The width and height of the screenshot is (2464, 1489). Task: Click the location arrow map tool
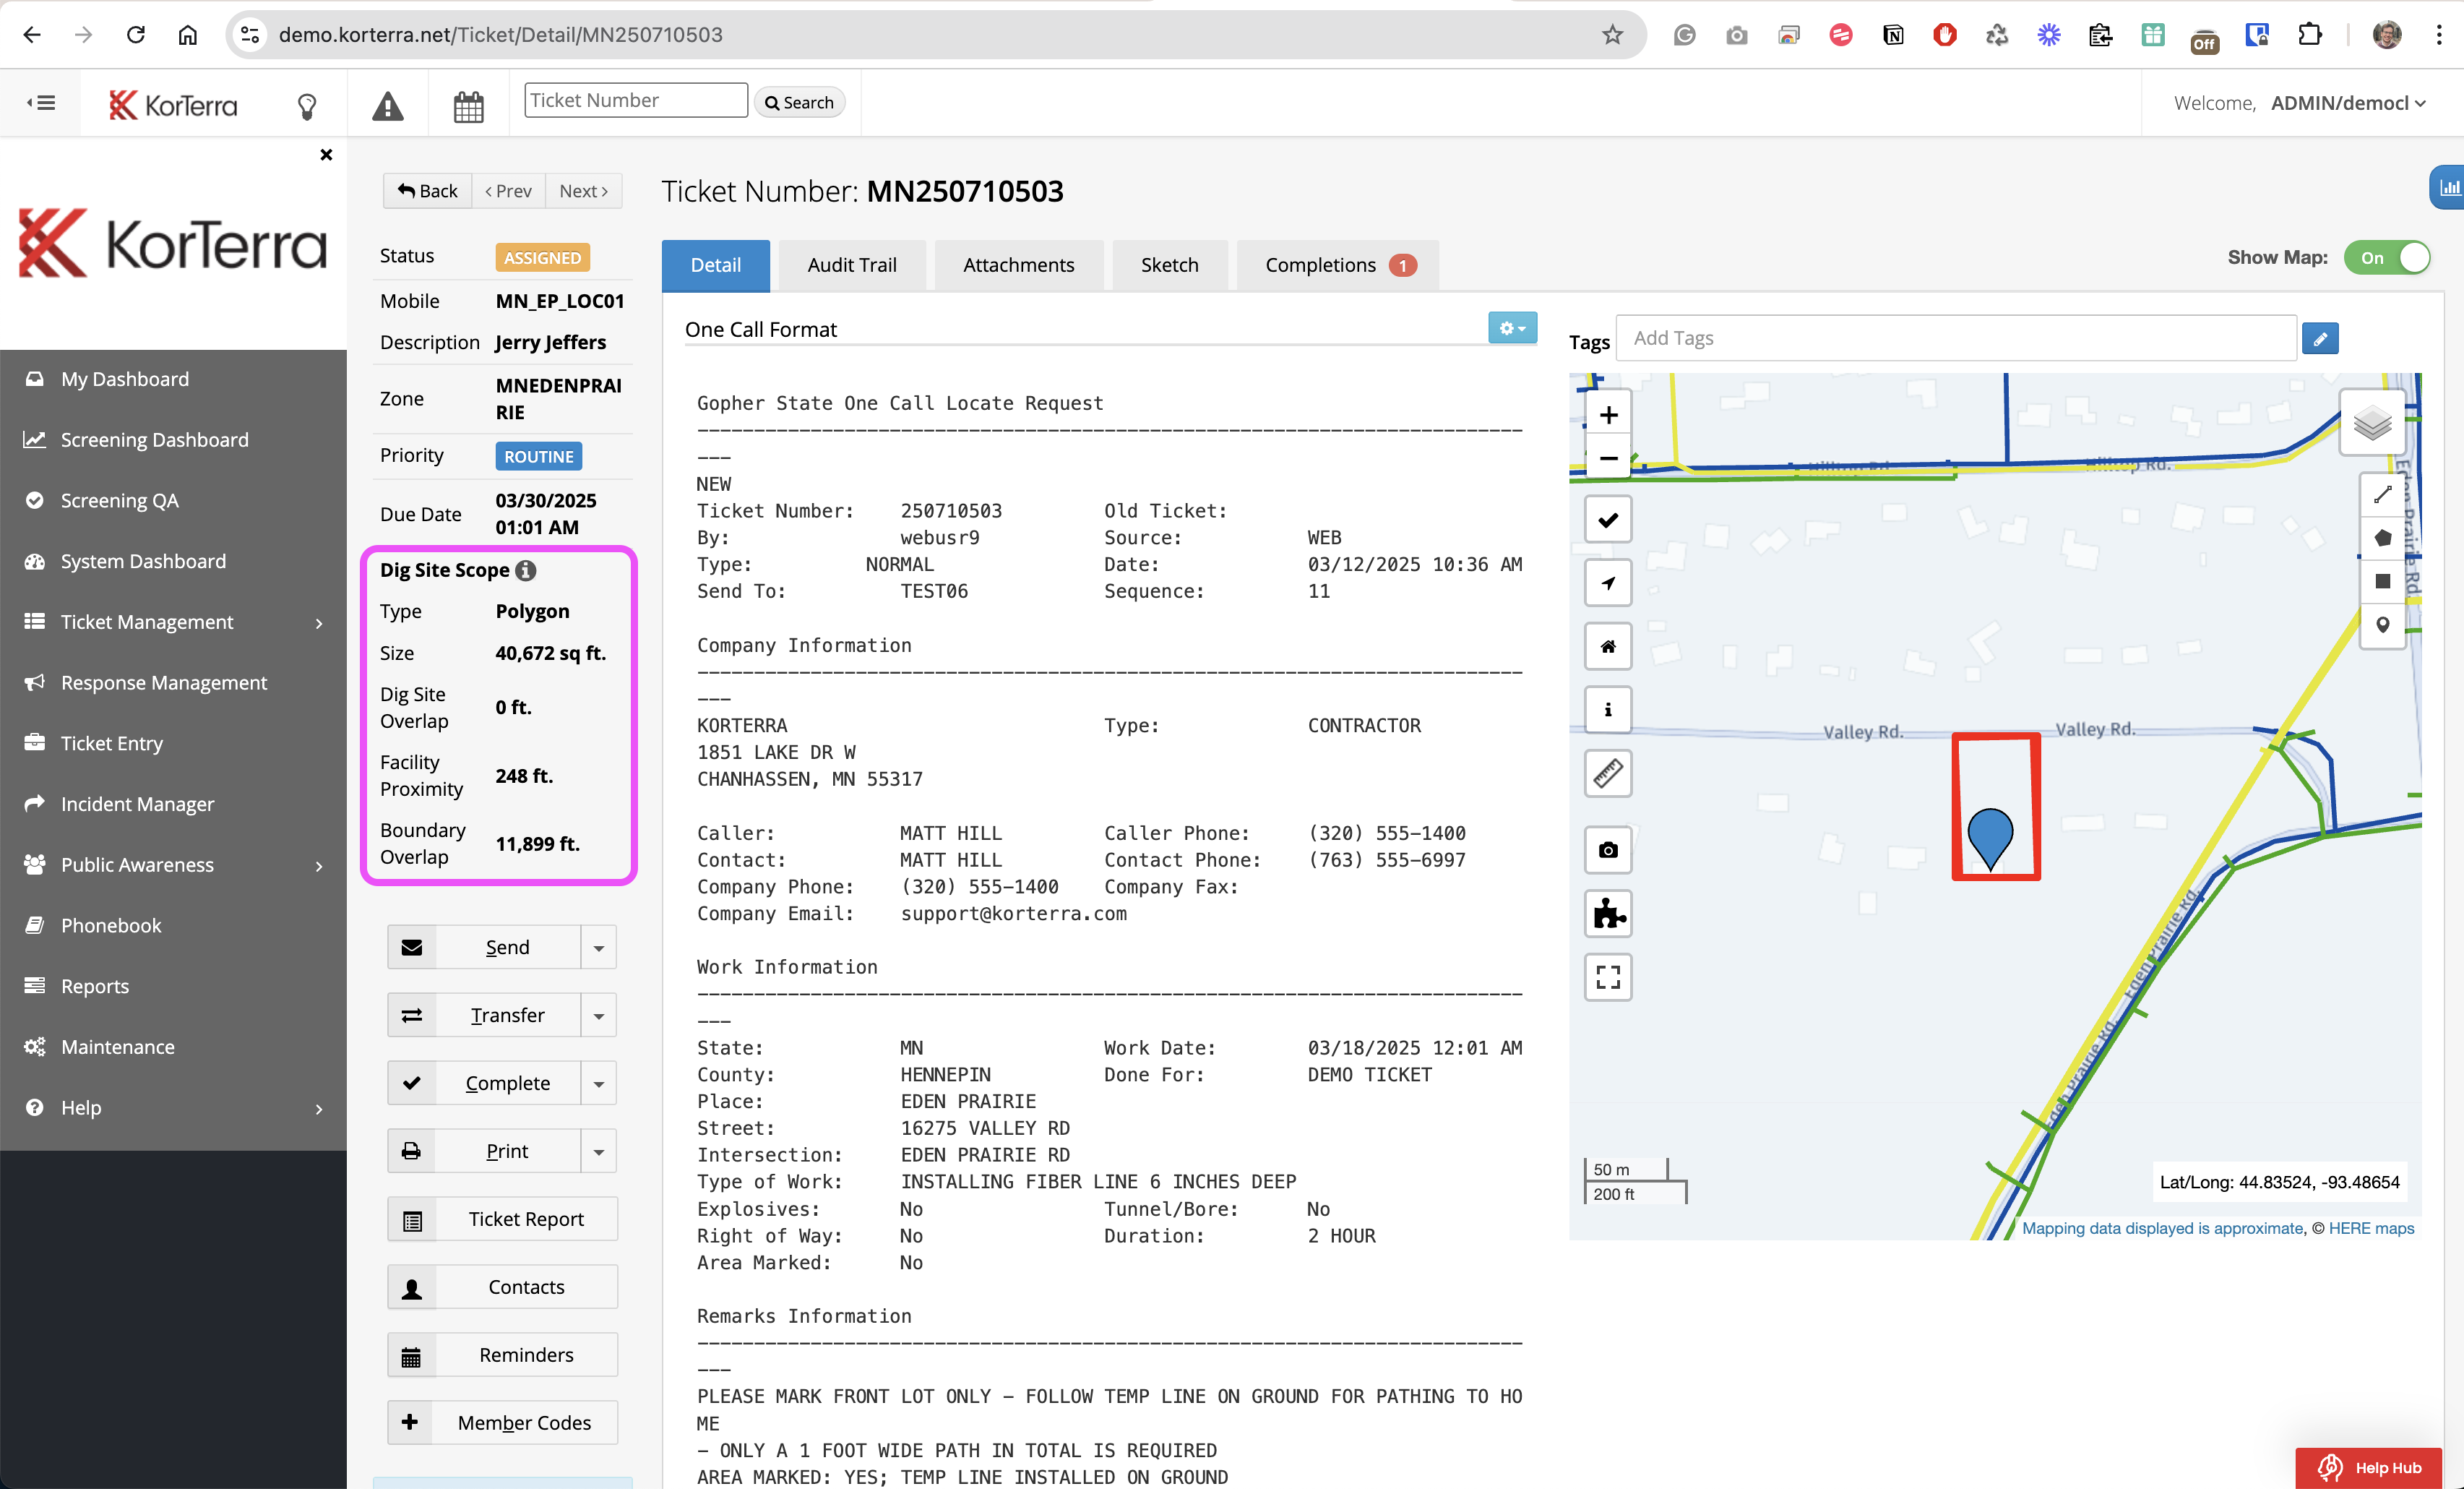(1608, 583)
